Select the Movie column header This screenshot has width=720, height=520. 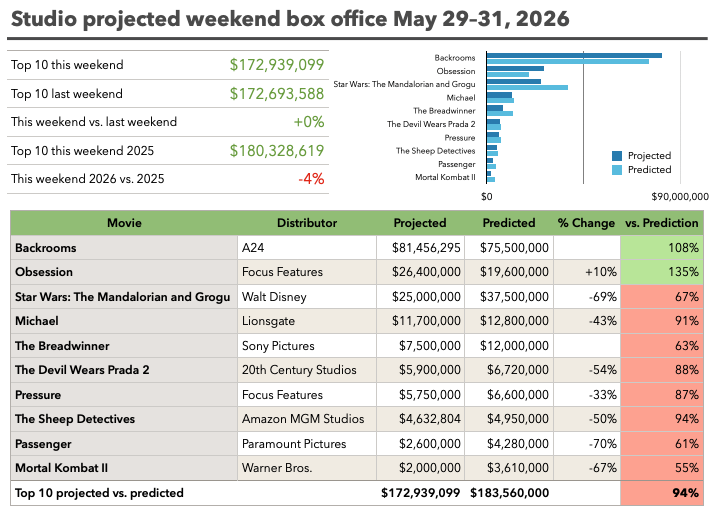[124, 223]
